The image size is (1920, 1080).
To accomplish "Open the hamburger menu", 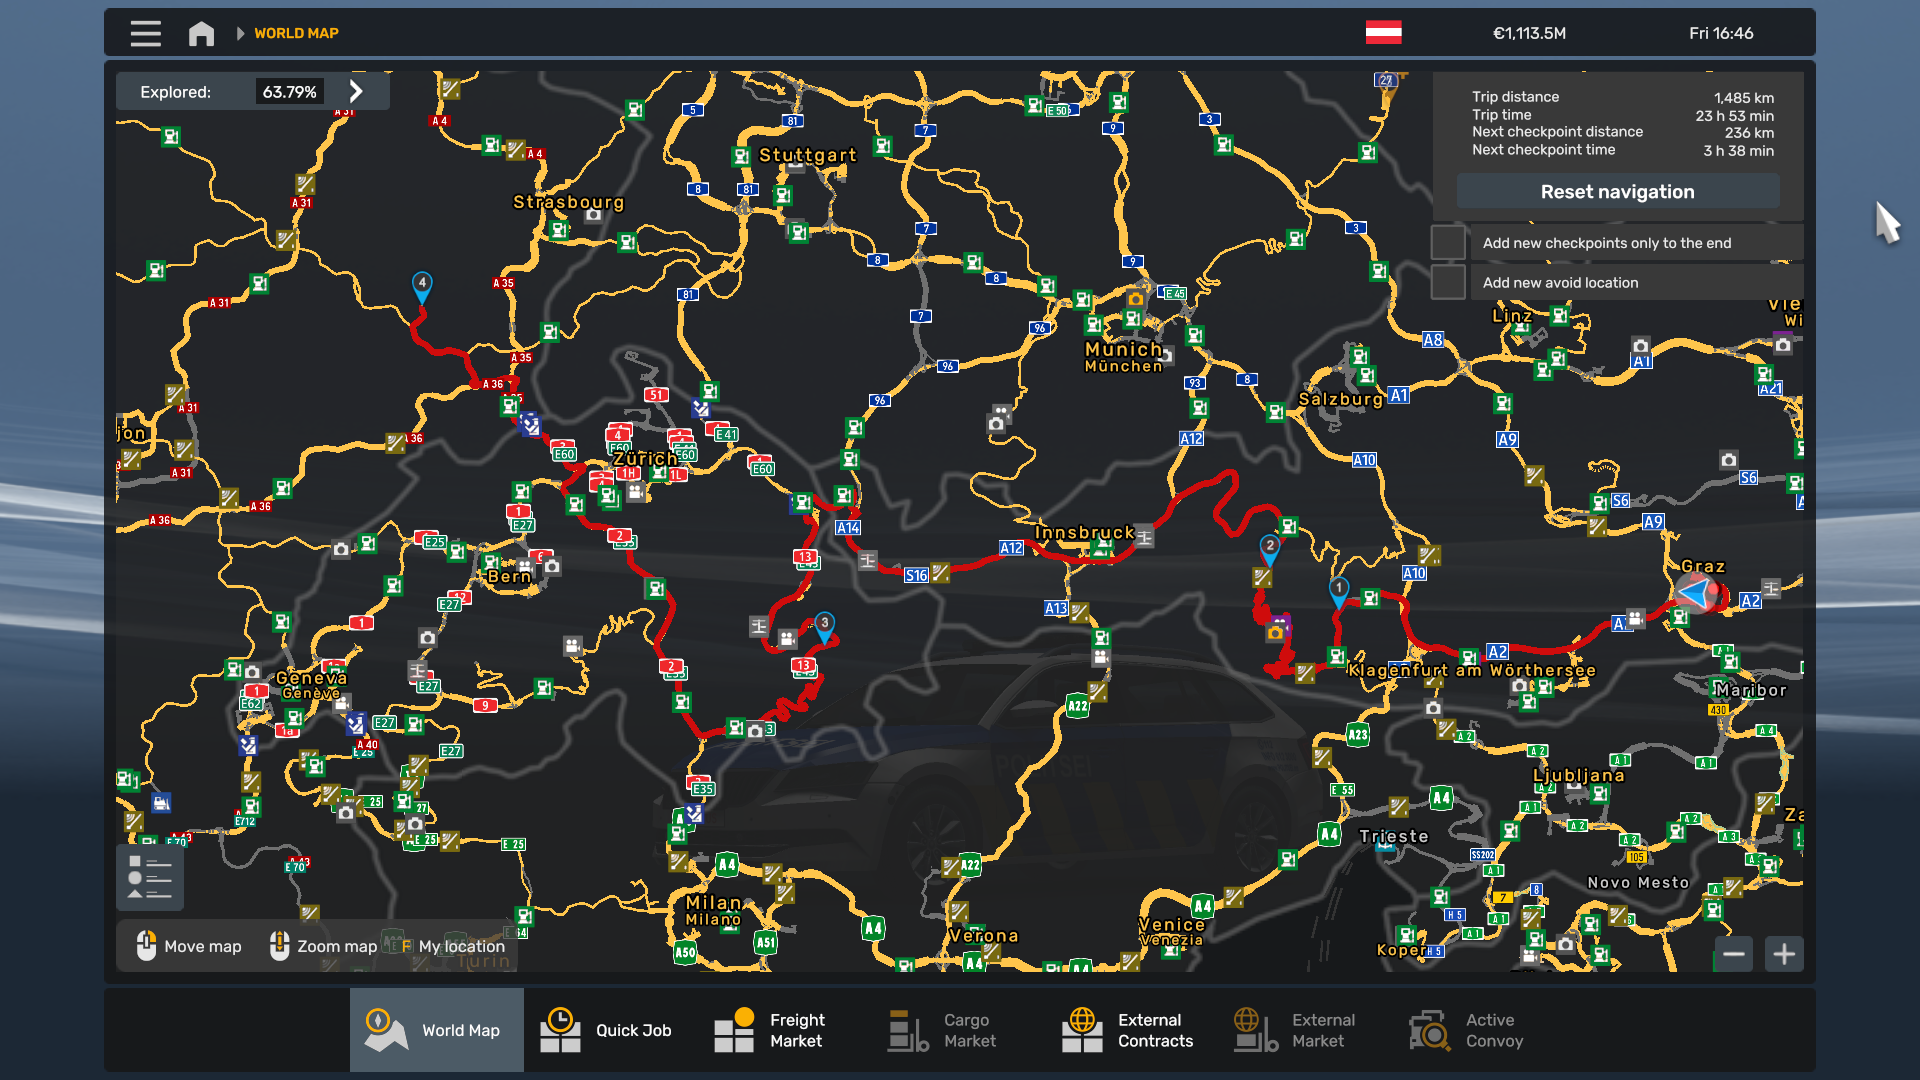I will point(144,33).
